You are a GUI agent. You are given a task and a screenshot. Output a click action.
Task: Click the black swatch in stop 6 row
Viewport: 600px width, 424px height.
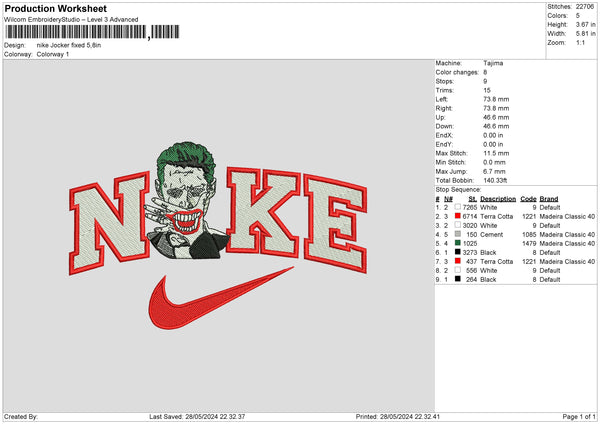458,252
